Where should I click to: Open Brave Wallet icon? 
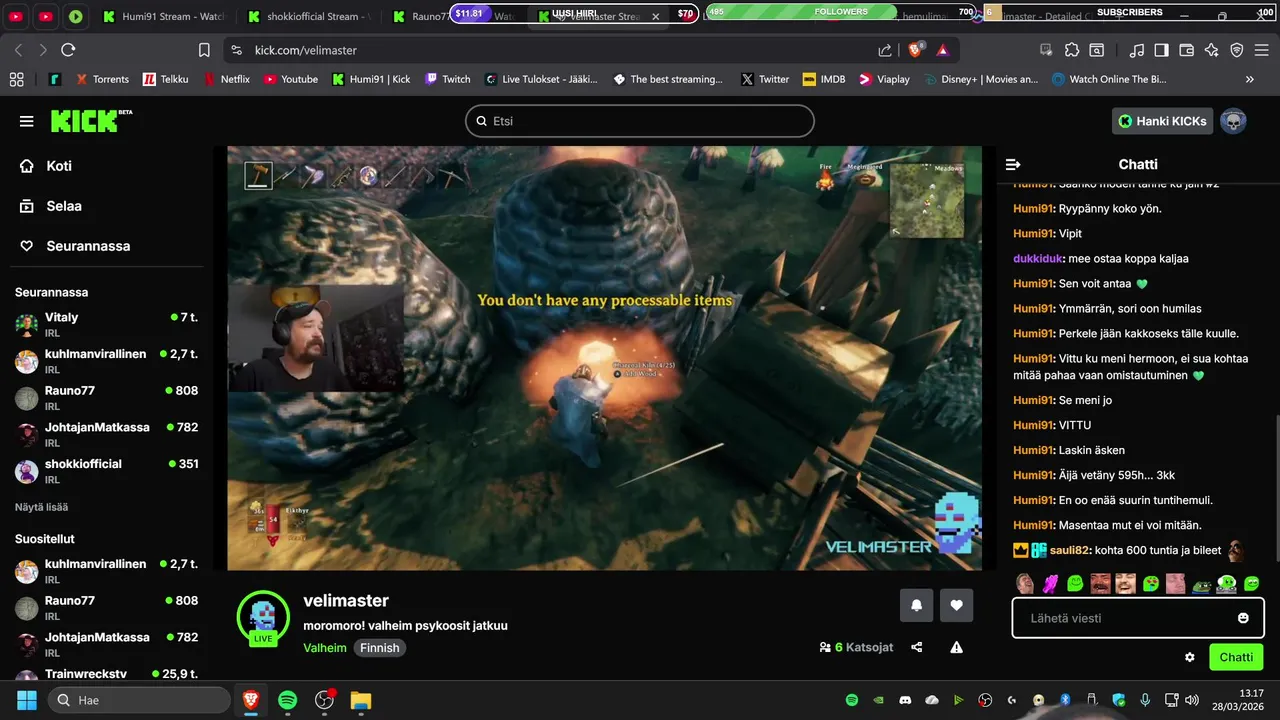tap(1187, 50)
